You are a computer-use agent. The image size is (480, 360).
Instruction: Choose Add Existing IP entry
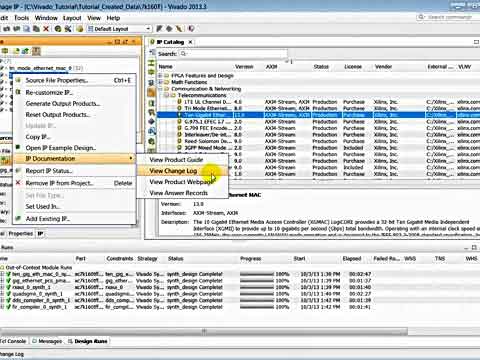[x=74, y=219]
